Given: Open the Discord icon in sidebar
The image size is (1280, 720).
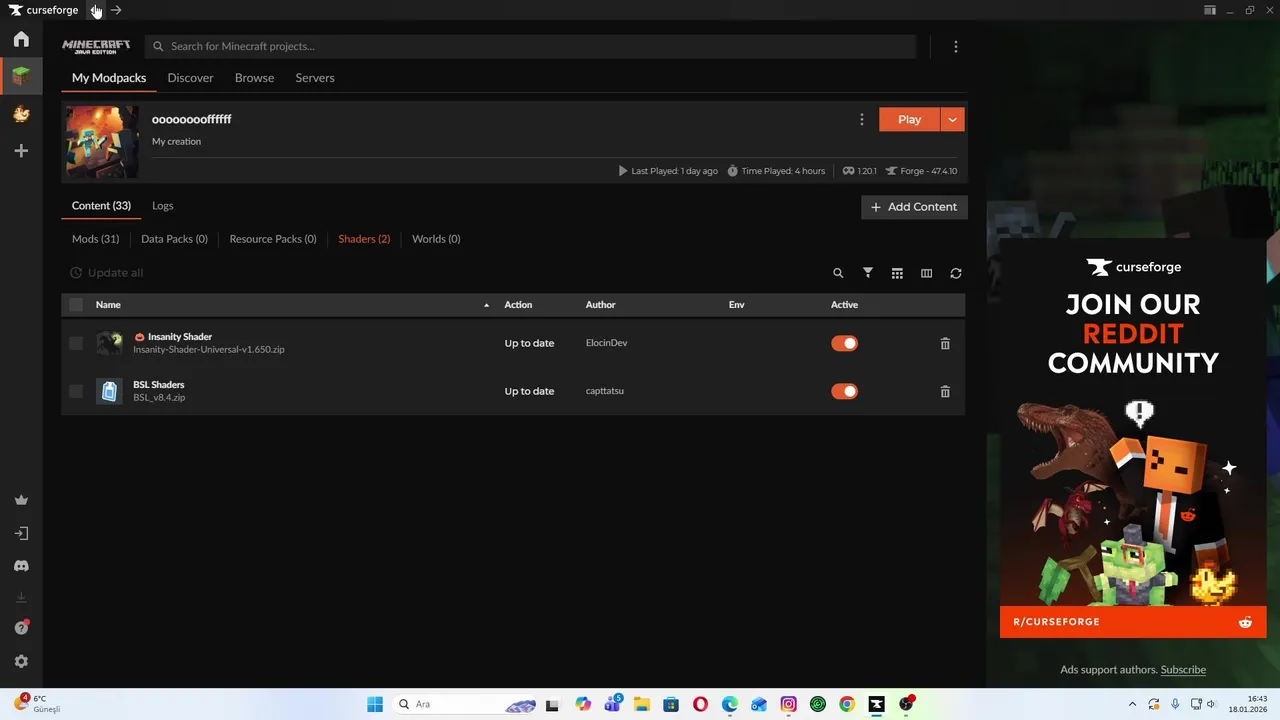Looking at the screenshot, I should 21,566.
